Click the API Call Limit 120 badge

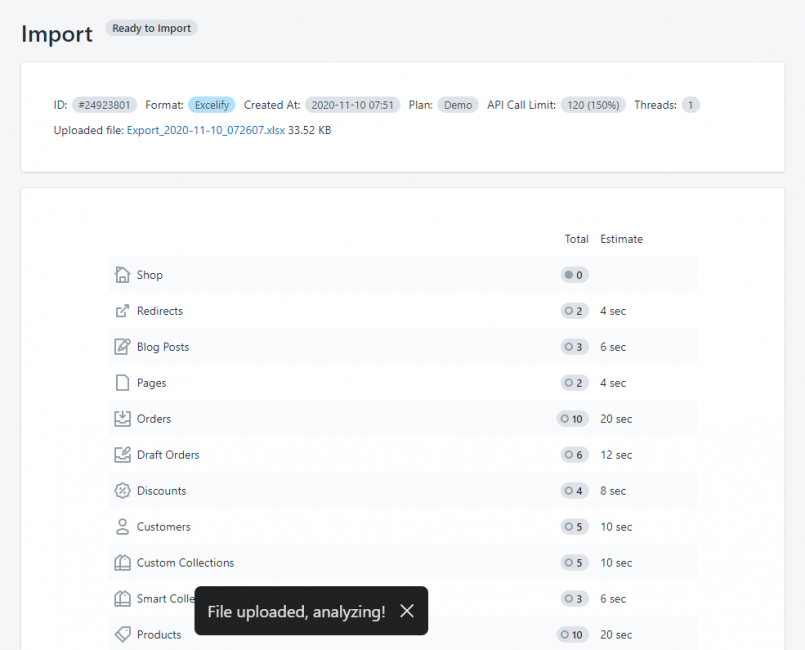click(593, 103)
